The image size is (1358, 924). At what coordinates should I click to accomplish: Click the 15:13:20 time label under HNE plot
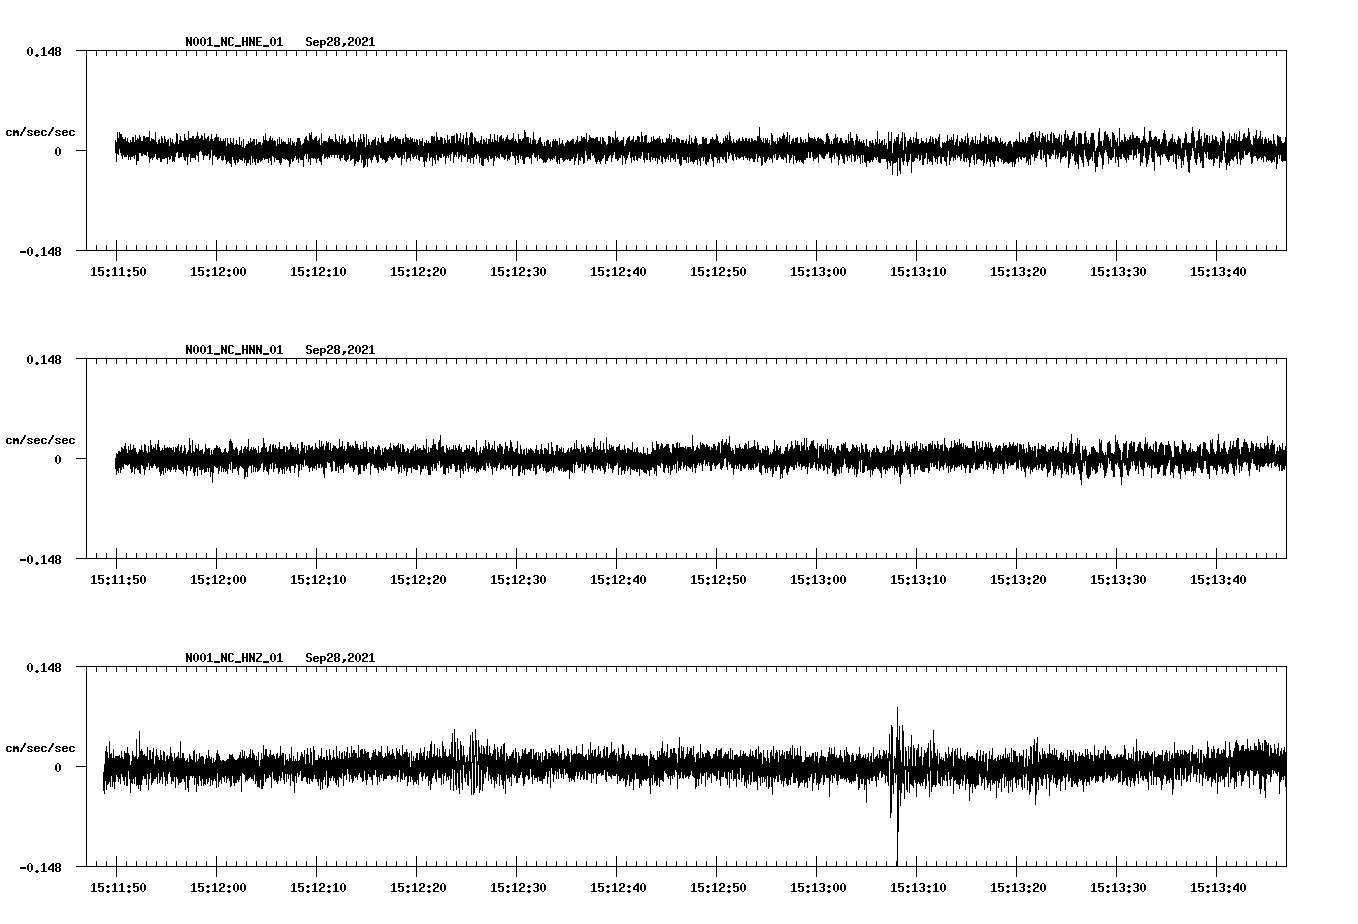coord(1018,272)
